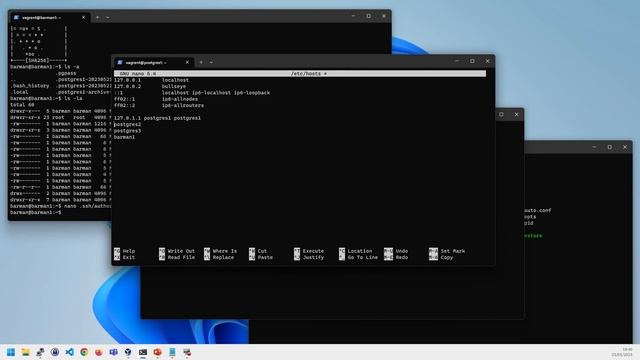Open the VirtualBox taskbar icon
Image resolution: width=640 pixels, height=360 pixels.
pos(128,352)
